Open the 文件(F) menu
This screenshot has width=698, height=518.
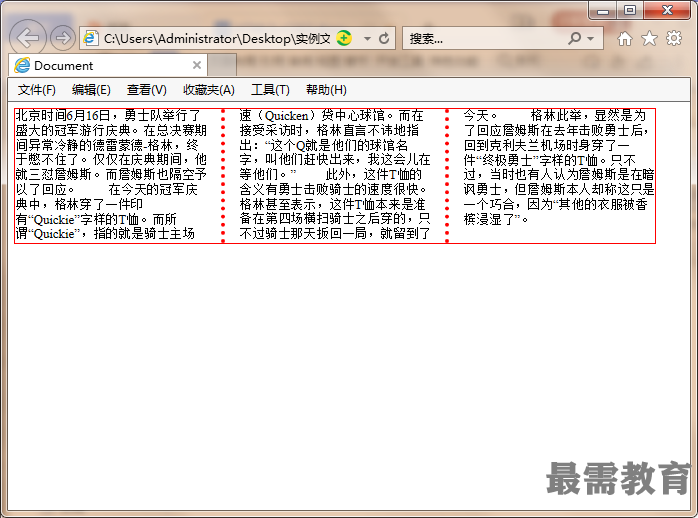[37, 90]
